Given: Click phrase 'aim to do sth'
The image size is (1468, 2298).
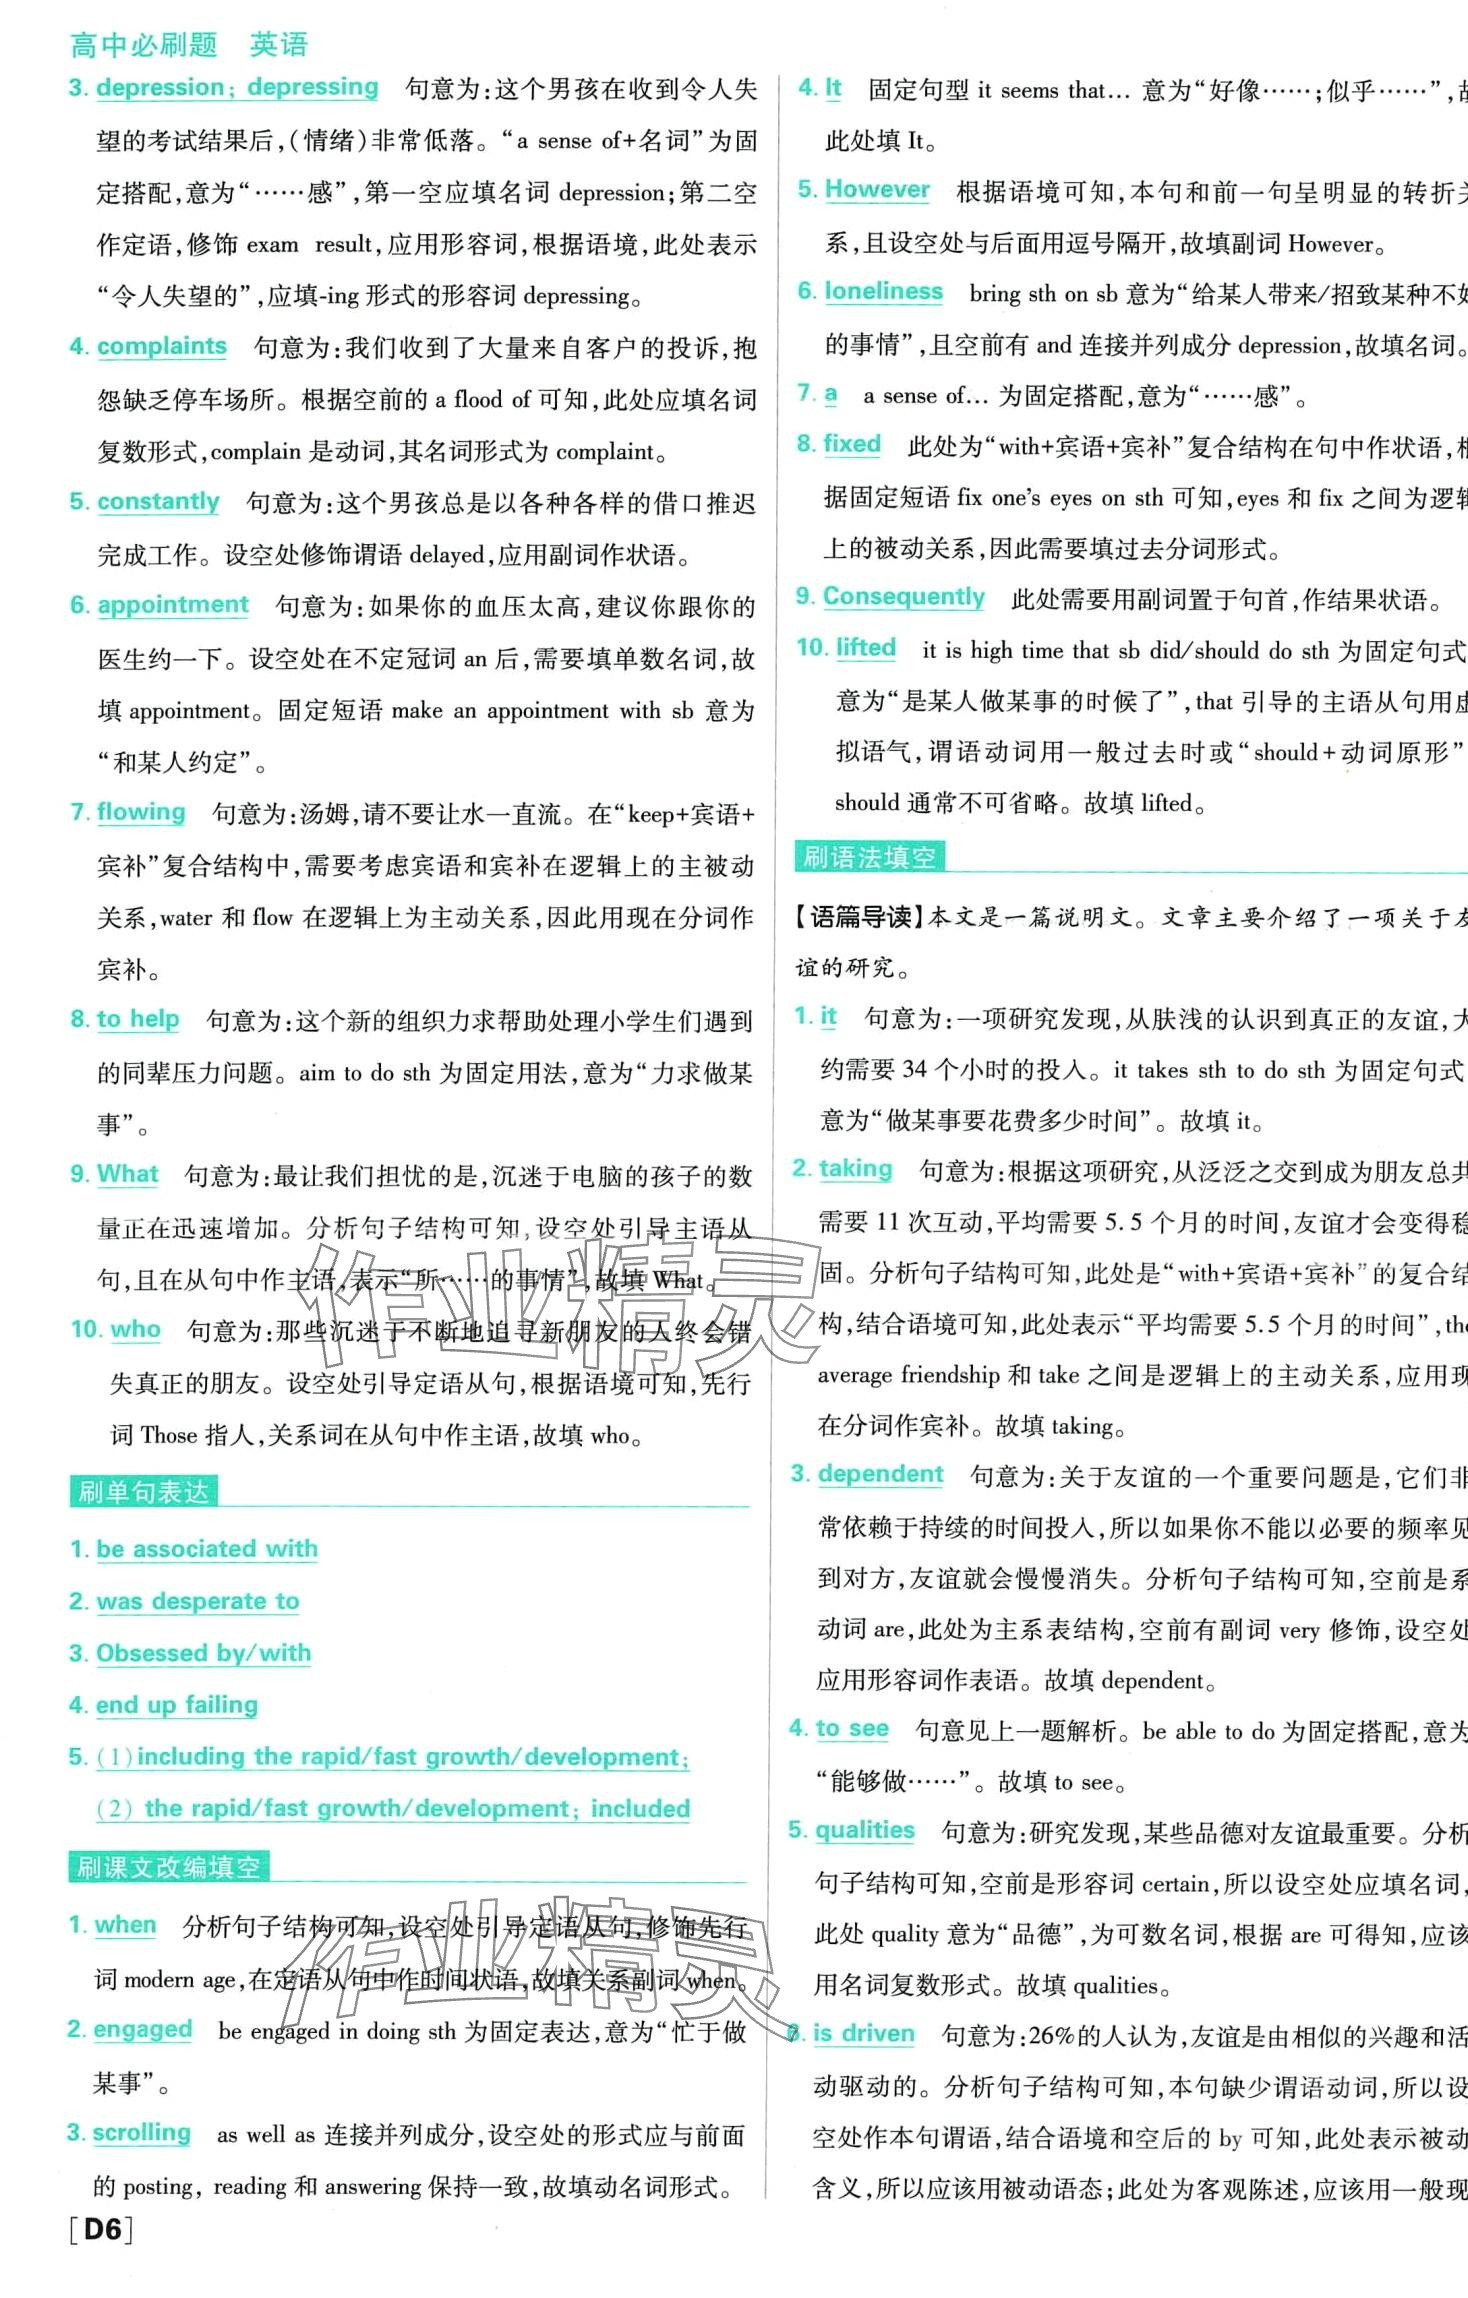Looking at the screenshot, I should [365, 1073].
